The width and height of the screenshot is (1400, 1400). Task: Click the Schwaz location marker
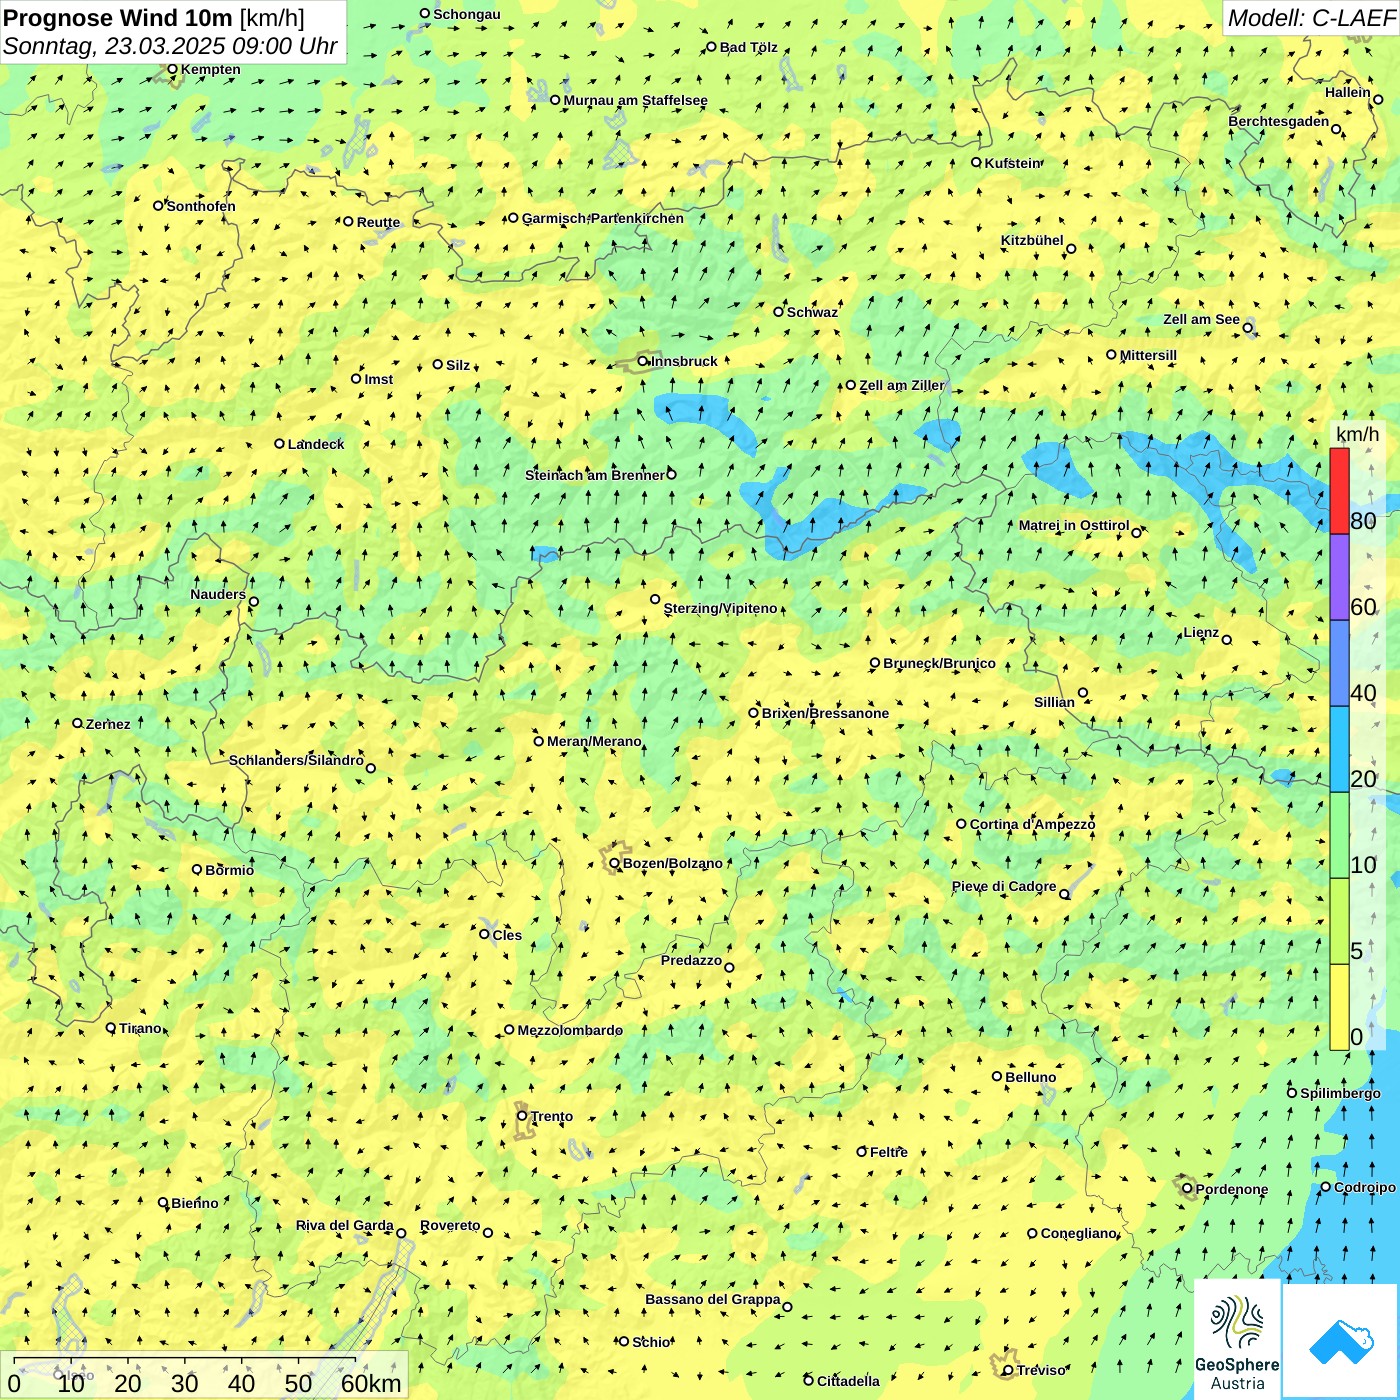779,311
